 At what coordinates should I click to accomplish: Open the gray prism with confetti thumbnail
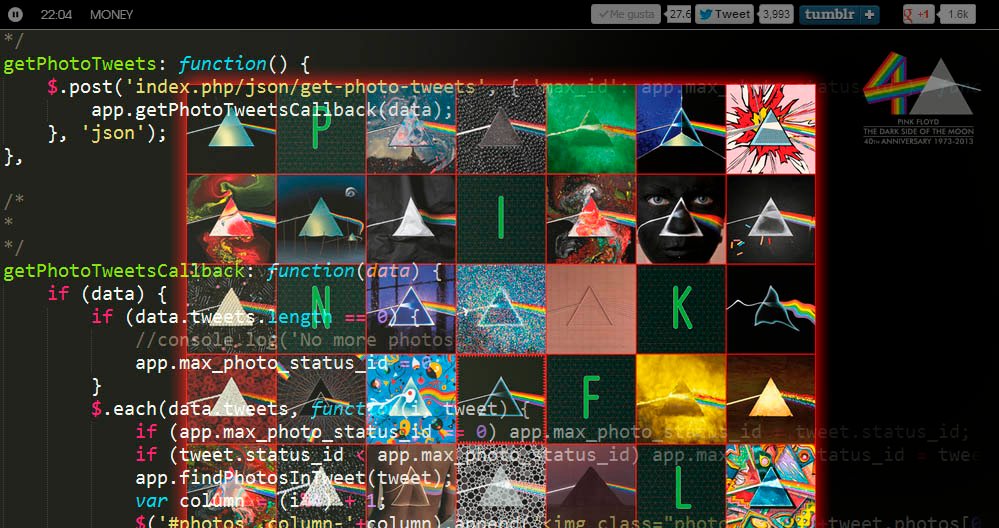click(771, 219)
